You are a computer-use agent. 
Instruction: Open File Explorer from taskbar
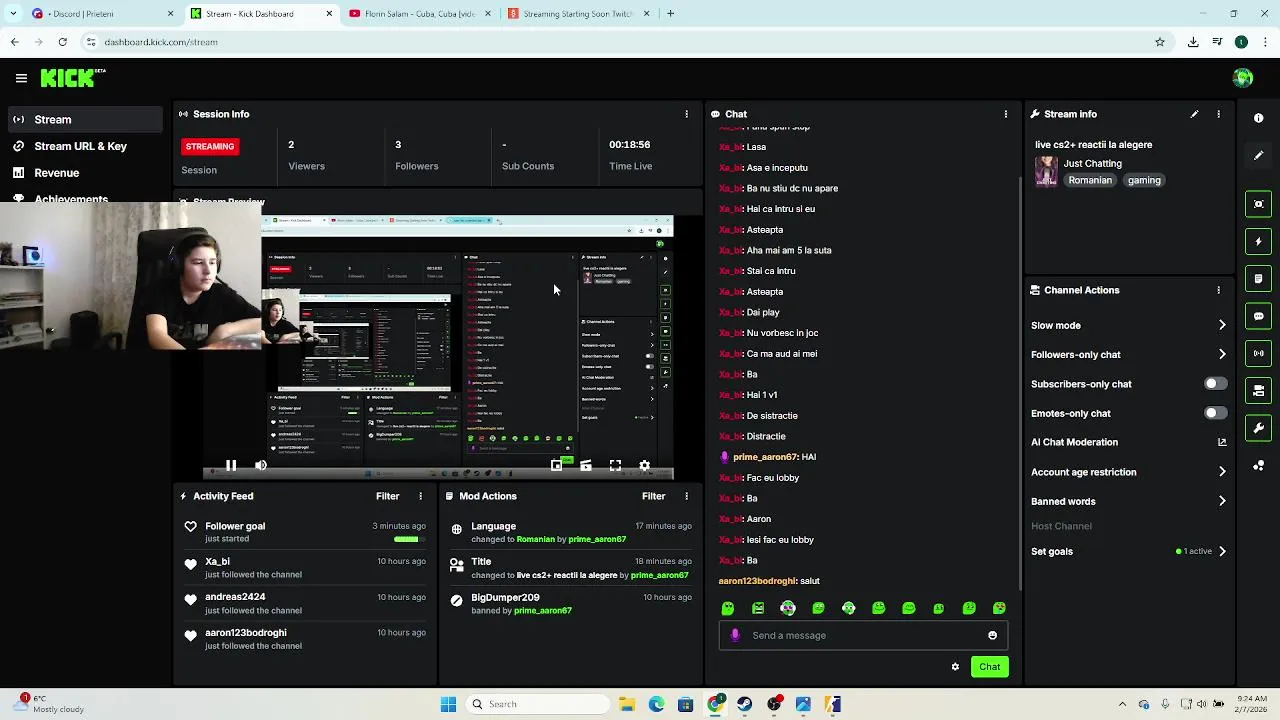[626, 704]
